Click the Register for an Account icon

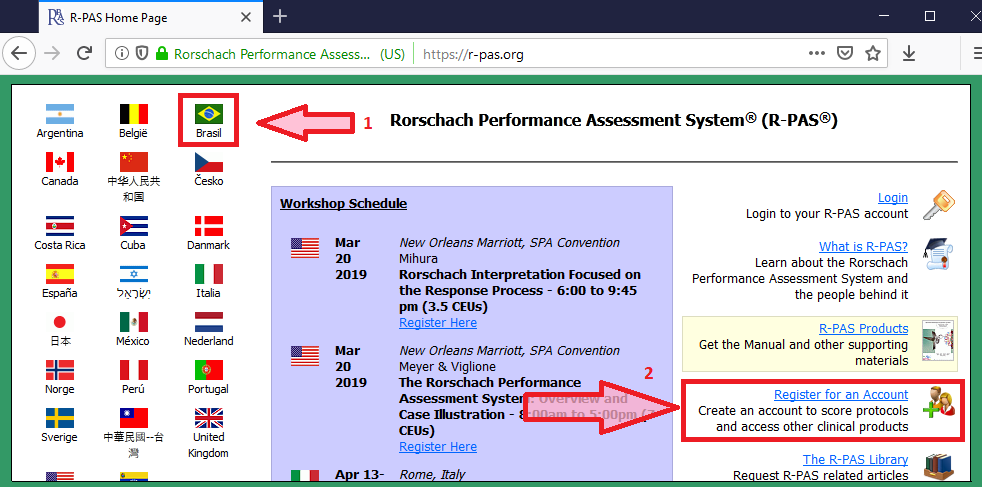point(938,402)
